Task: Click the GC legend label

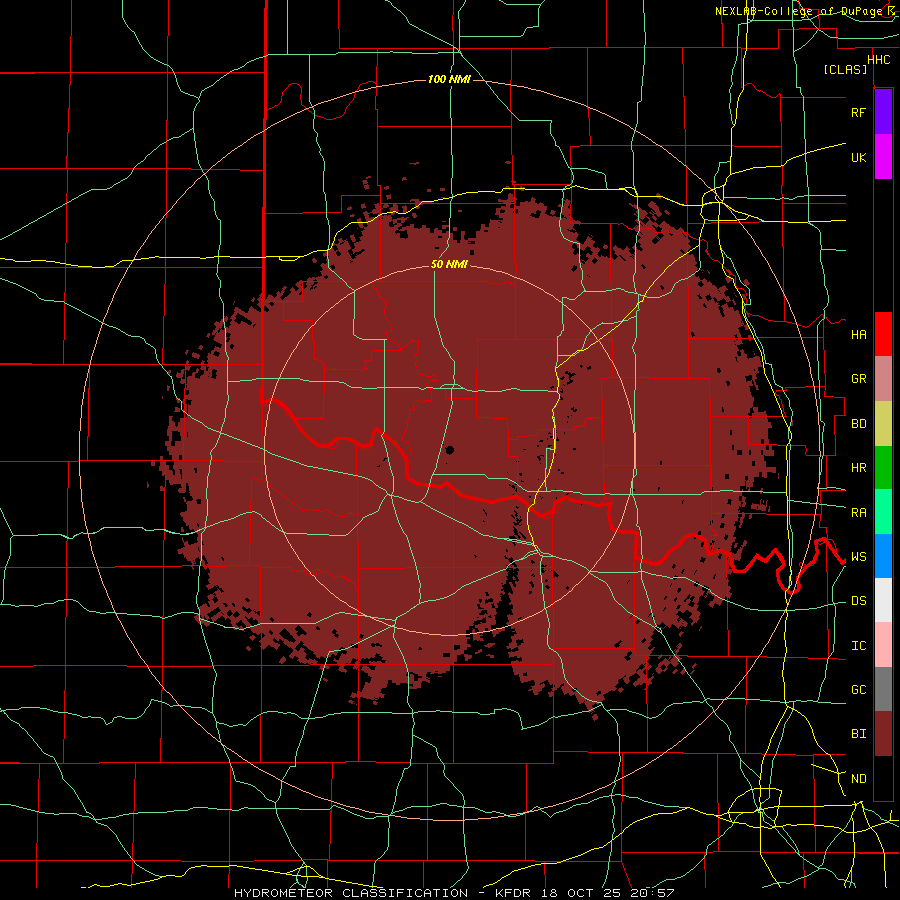Action: 858,690
